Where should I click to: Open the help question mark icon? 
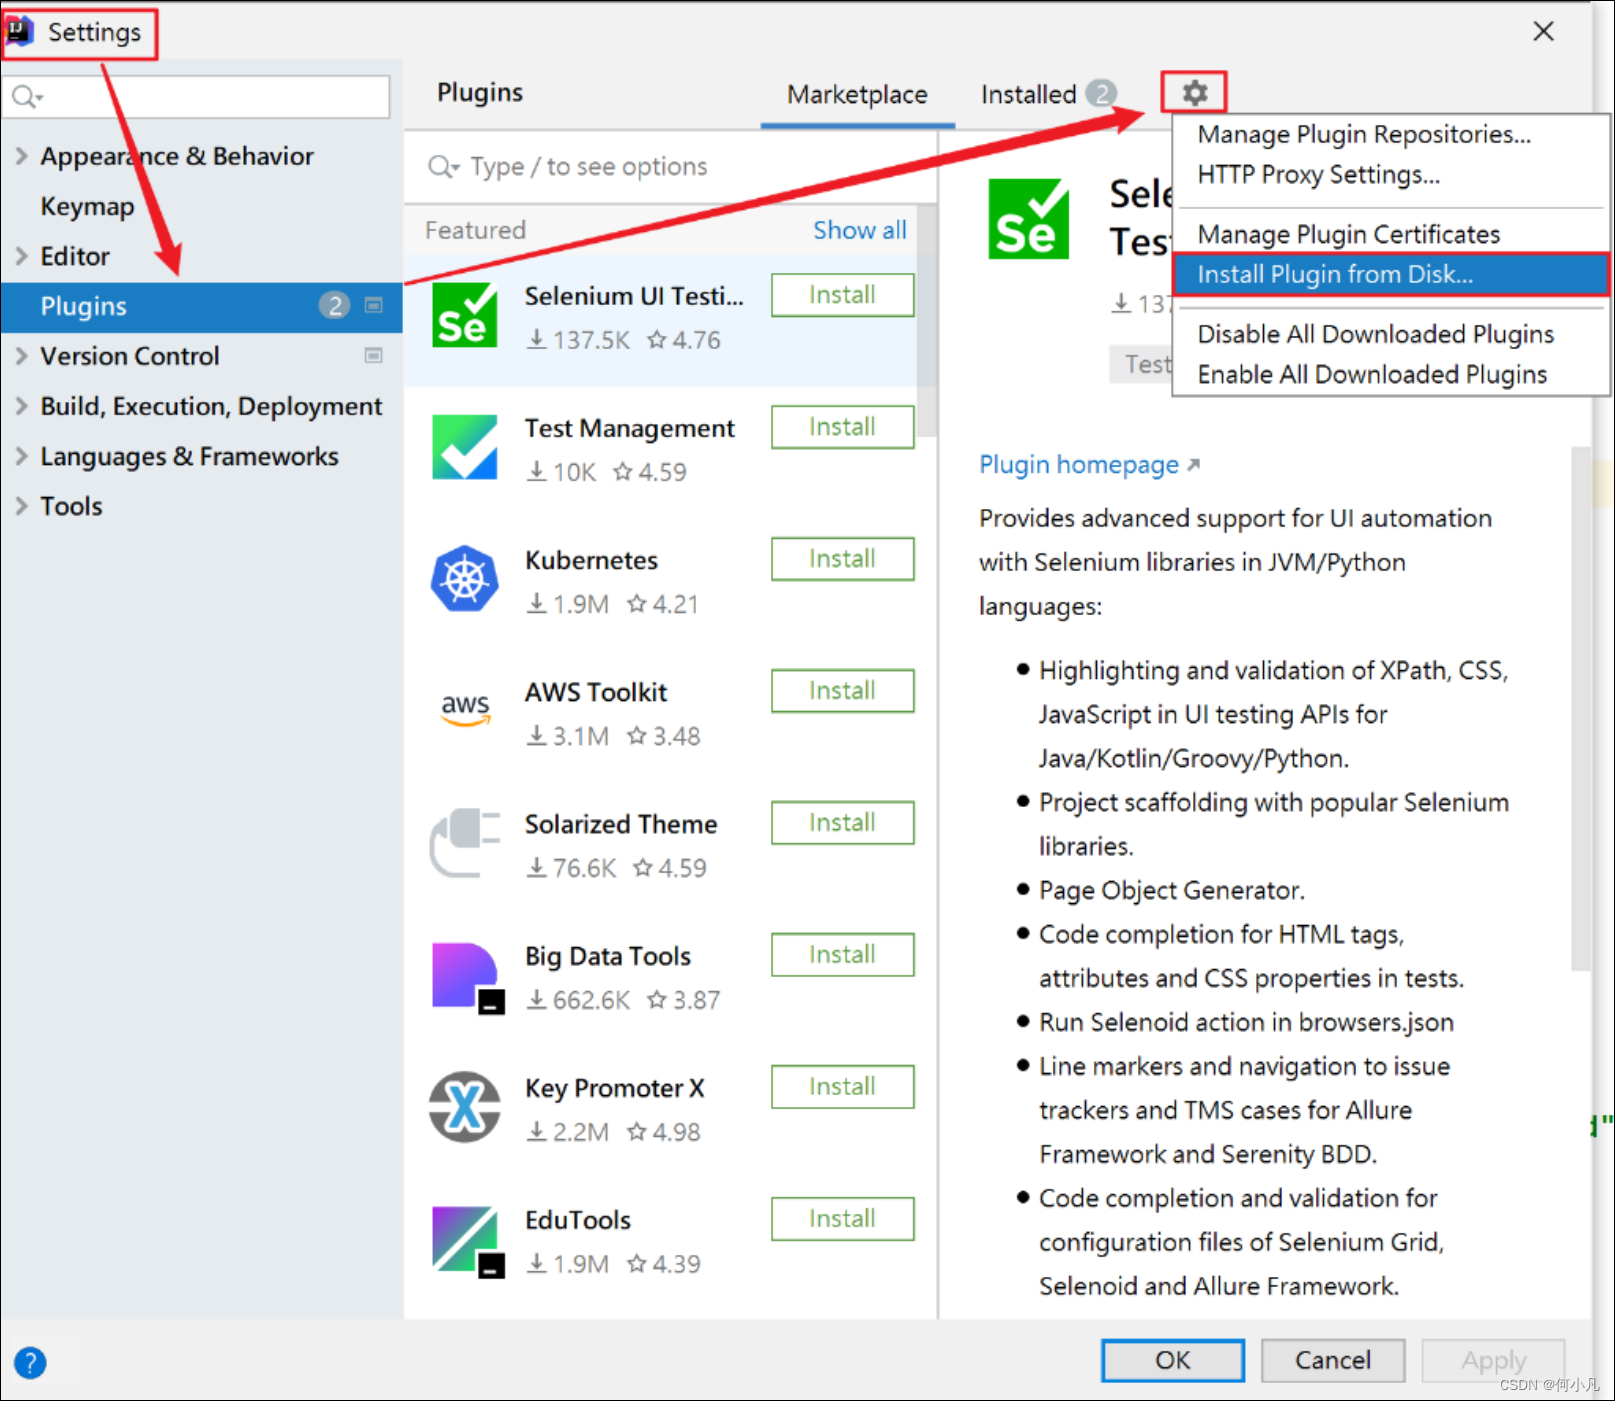[30, 1362]
